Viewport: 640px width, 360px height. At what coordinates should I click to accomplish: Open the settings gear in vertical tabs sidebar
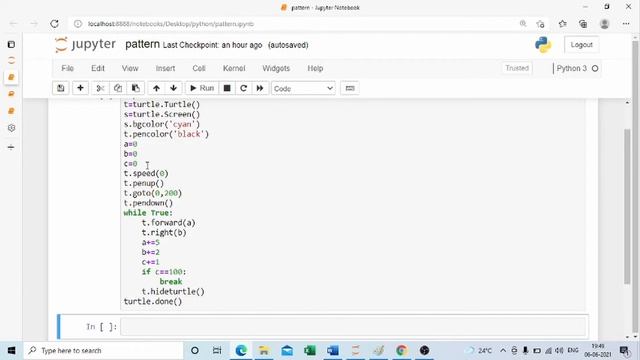tap(11, 128)
